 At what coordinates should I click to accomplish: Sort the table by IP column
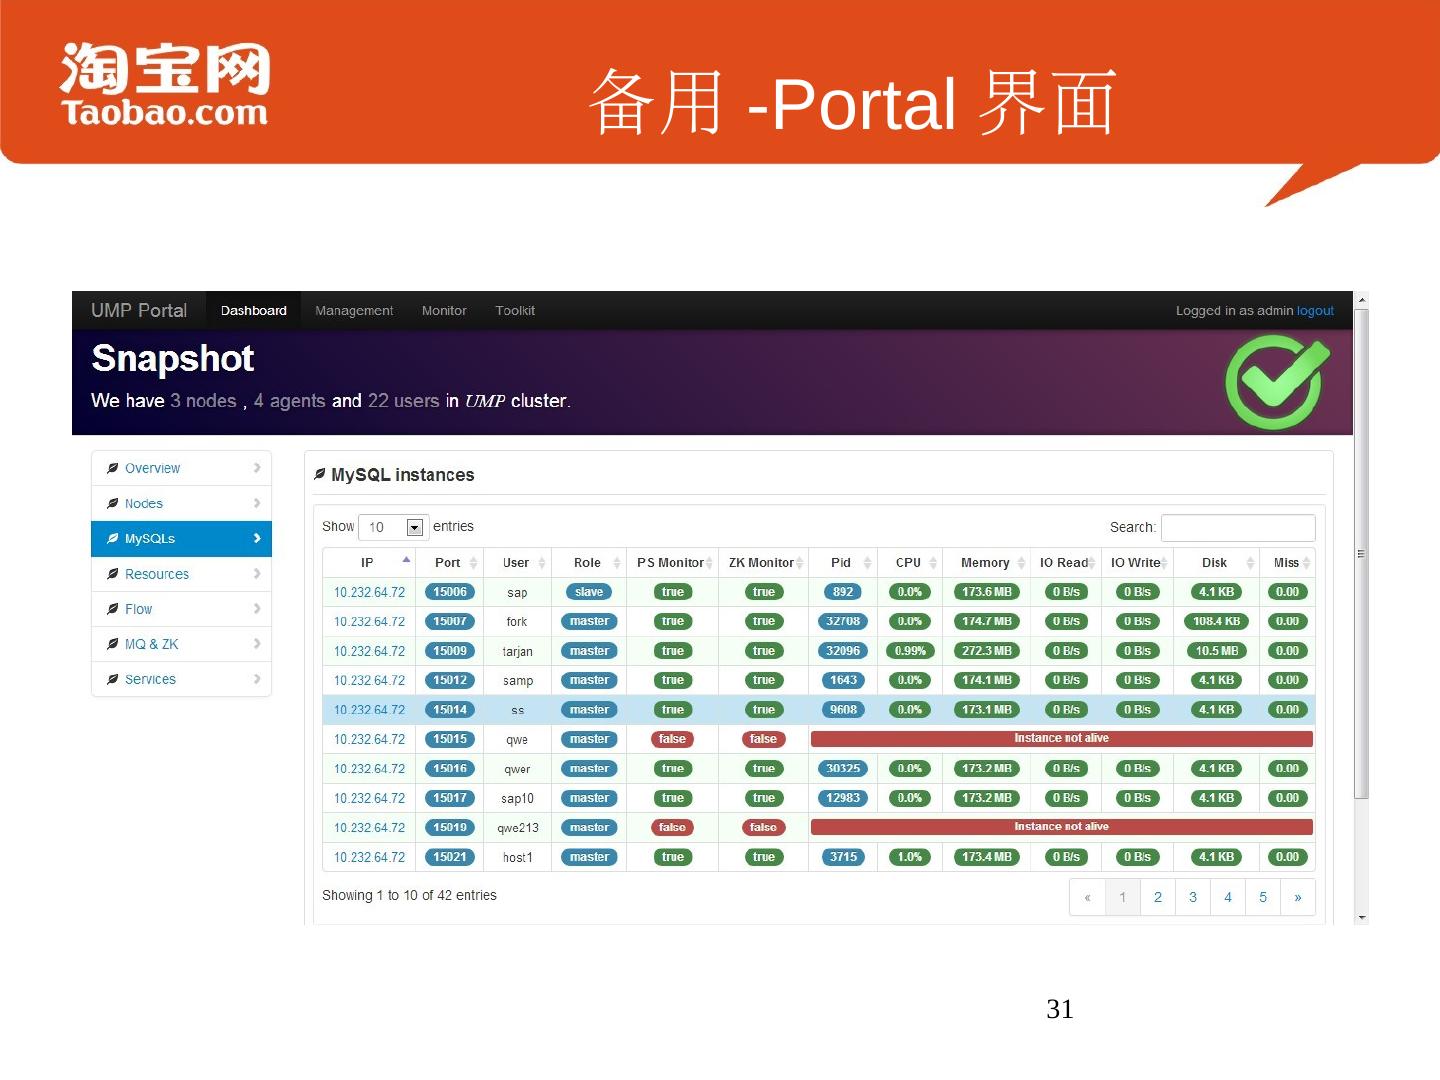point(368,563)
